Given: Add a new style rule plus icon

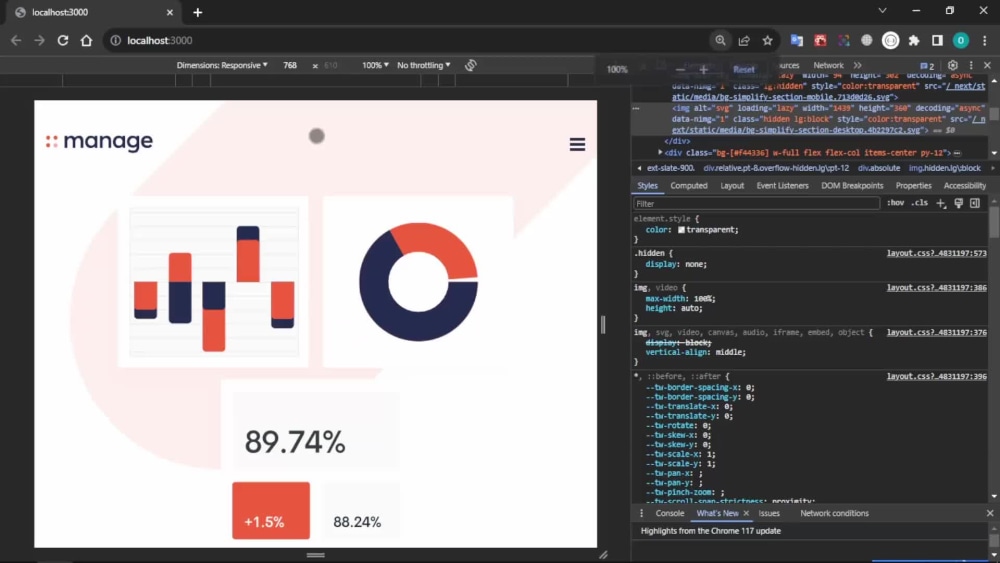Looking at the screenshot, I should pyautogui.click(x=941, y=203).
